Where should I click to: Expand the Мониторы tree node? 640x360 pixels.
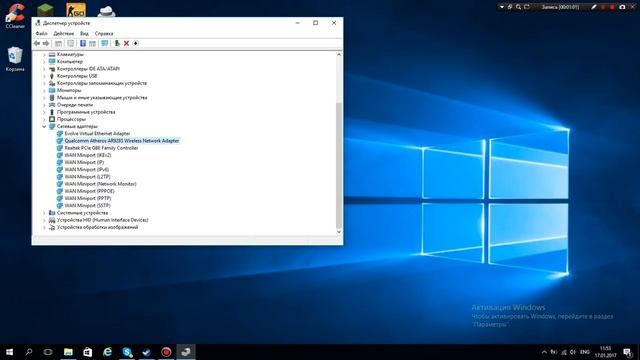[44, 90]
